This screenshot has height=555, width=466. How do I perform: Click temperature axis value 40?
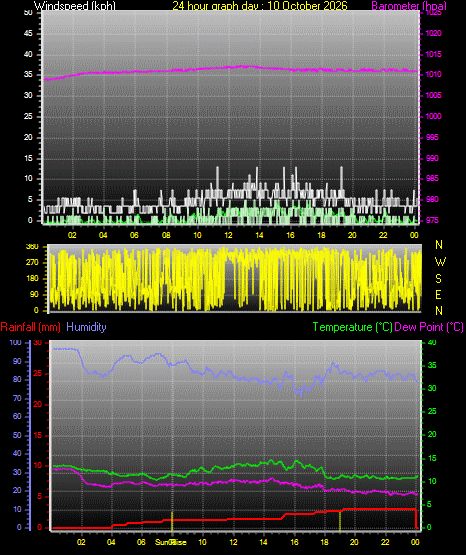tap(432, 343)
